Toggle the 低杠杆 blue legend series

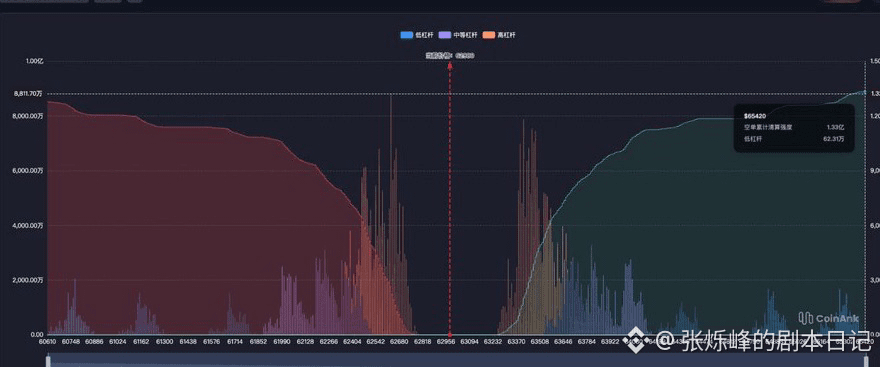pyautogui.click(x=416, y=35)
